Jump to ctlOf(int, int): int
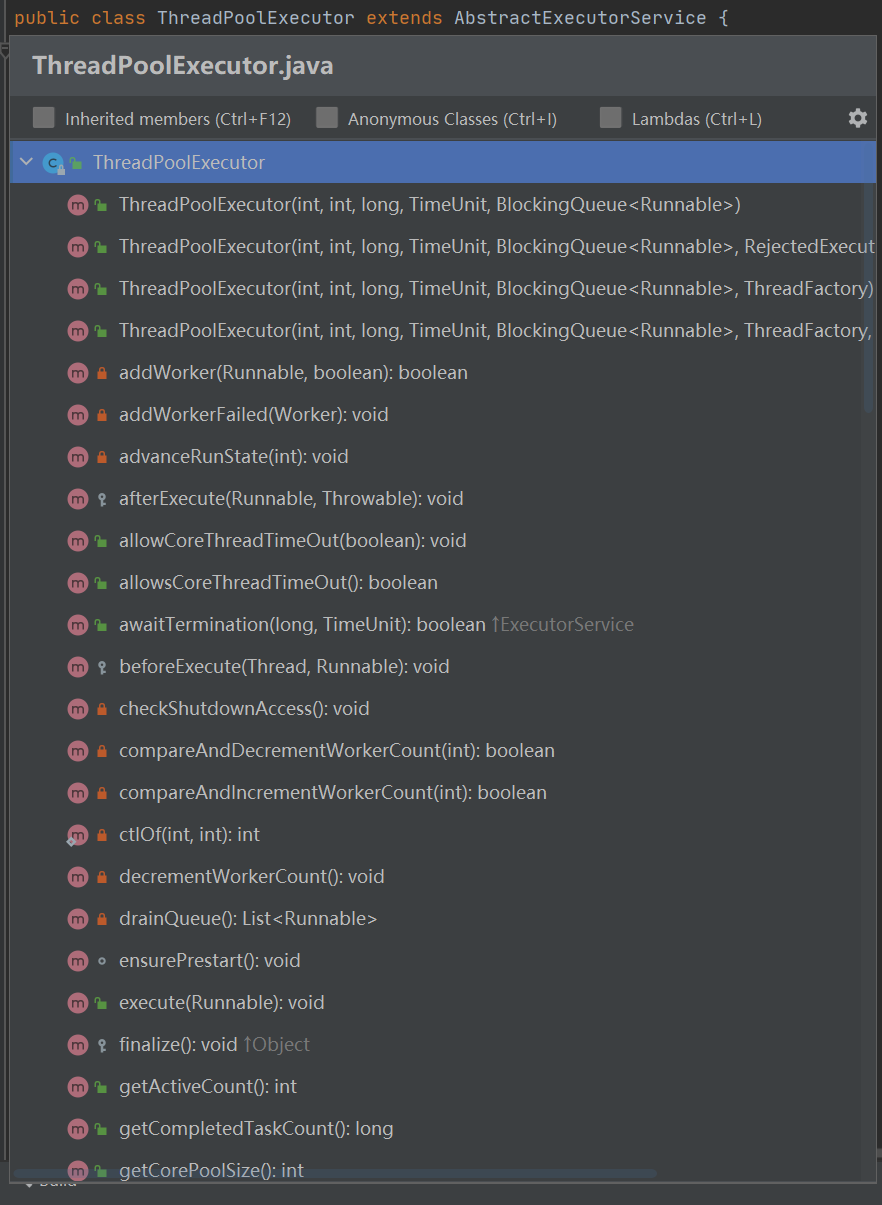Viewport: 882px width, 1205px height. (189, 834)
